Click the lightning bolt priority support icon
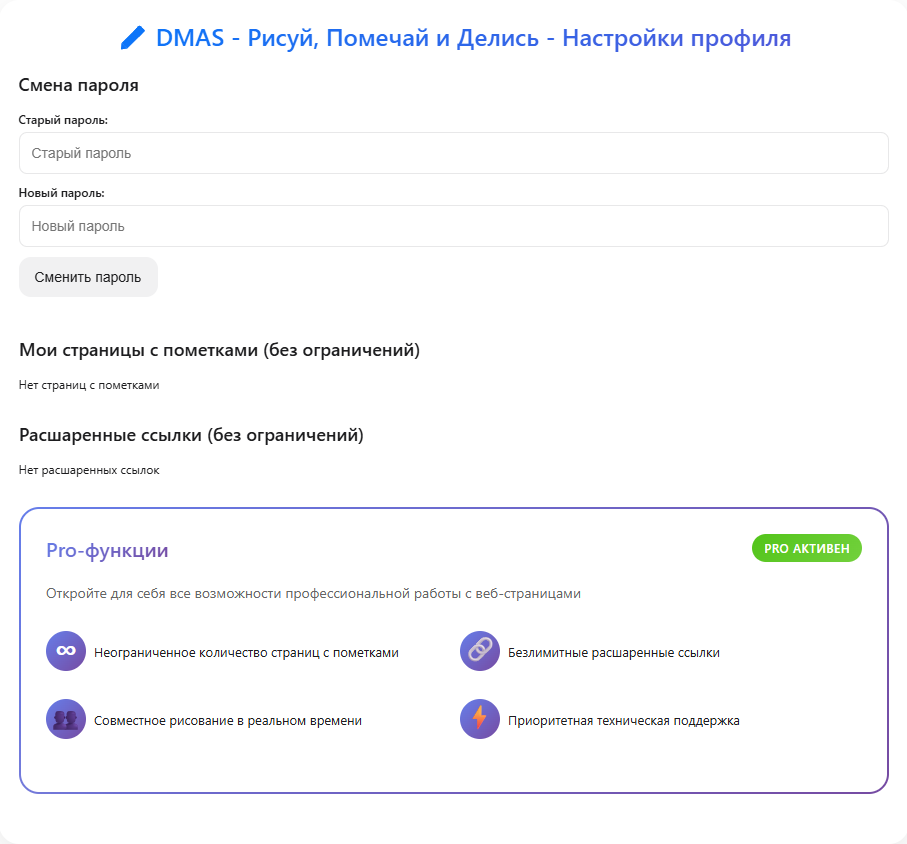 (479, 719)
